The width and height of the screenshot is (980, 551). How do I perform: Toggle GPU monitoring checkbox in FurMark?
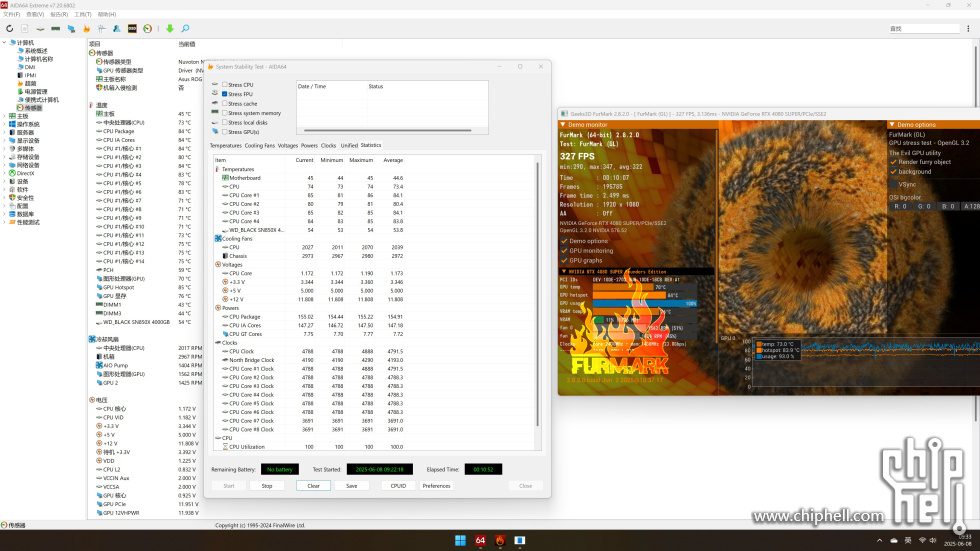click(x=564, y=251)
